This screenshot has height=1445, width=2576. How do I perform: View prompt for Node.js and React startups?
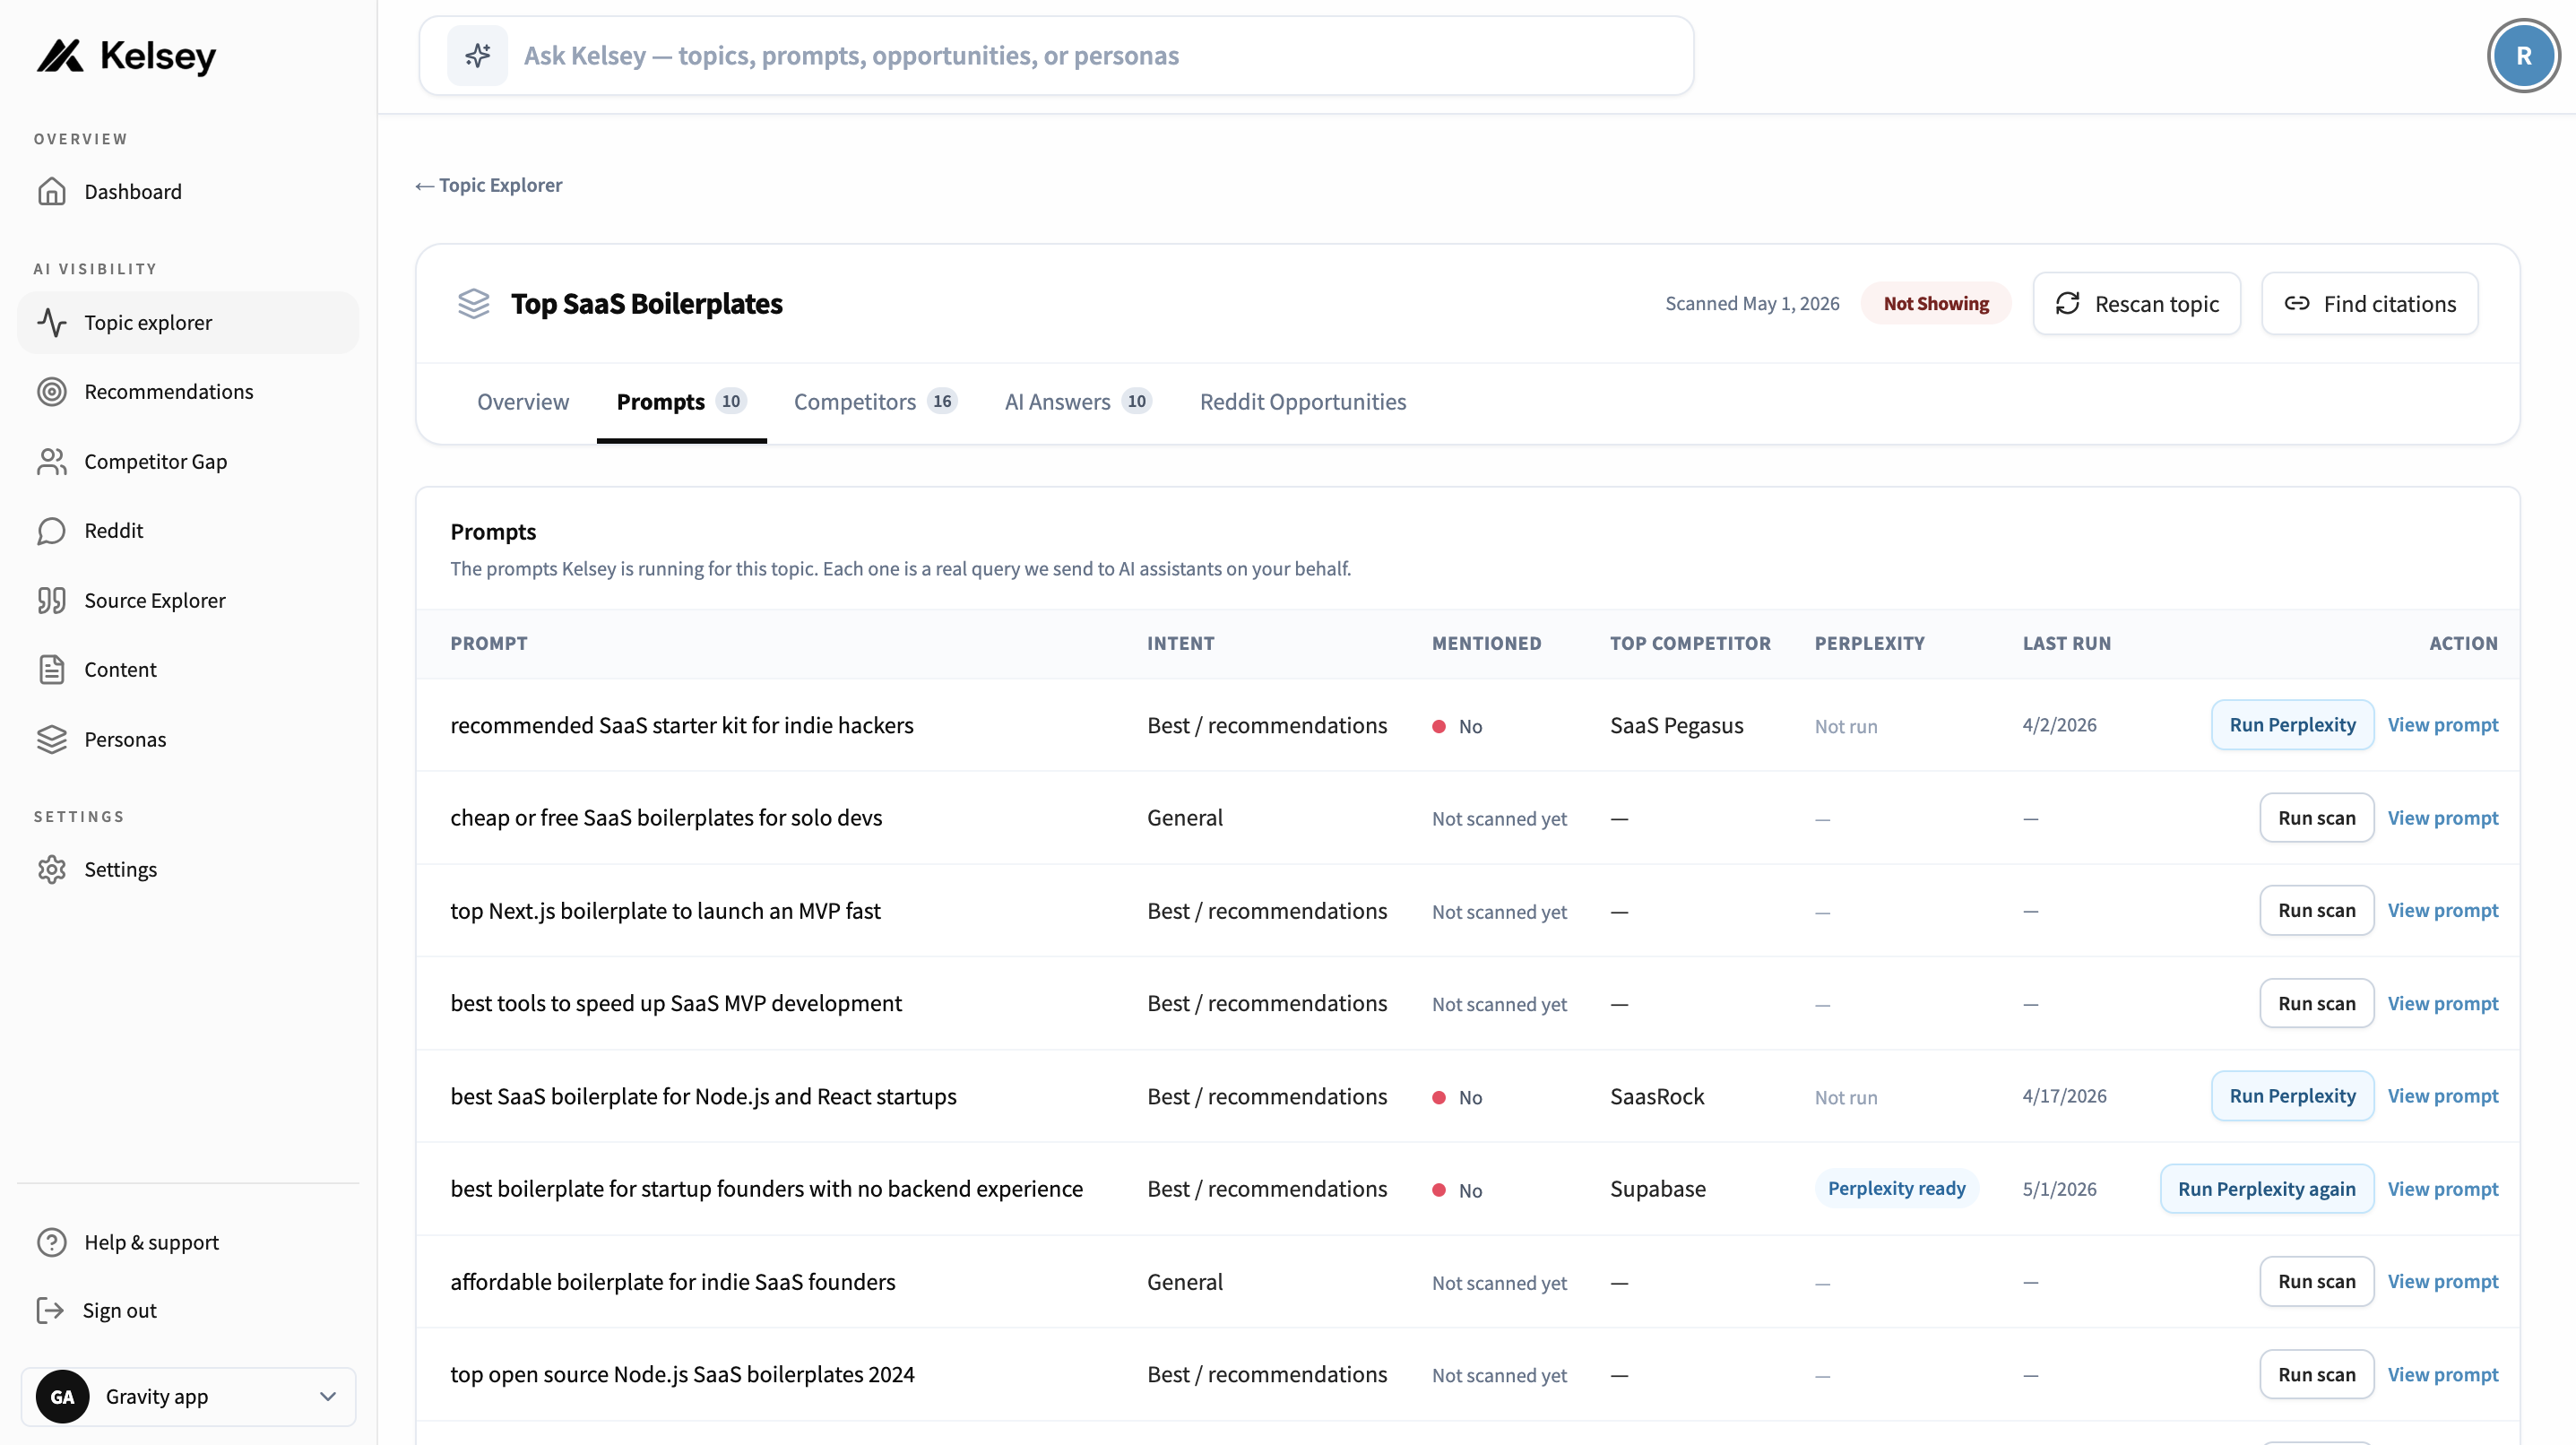2442,1096
